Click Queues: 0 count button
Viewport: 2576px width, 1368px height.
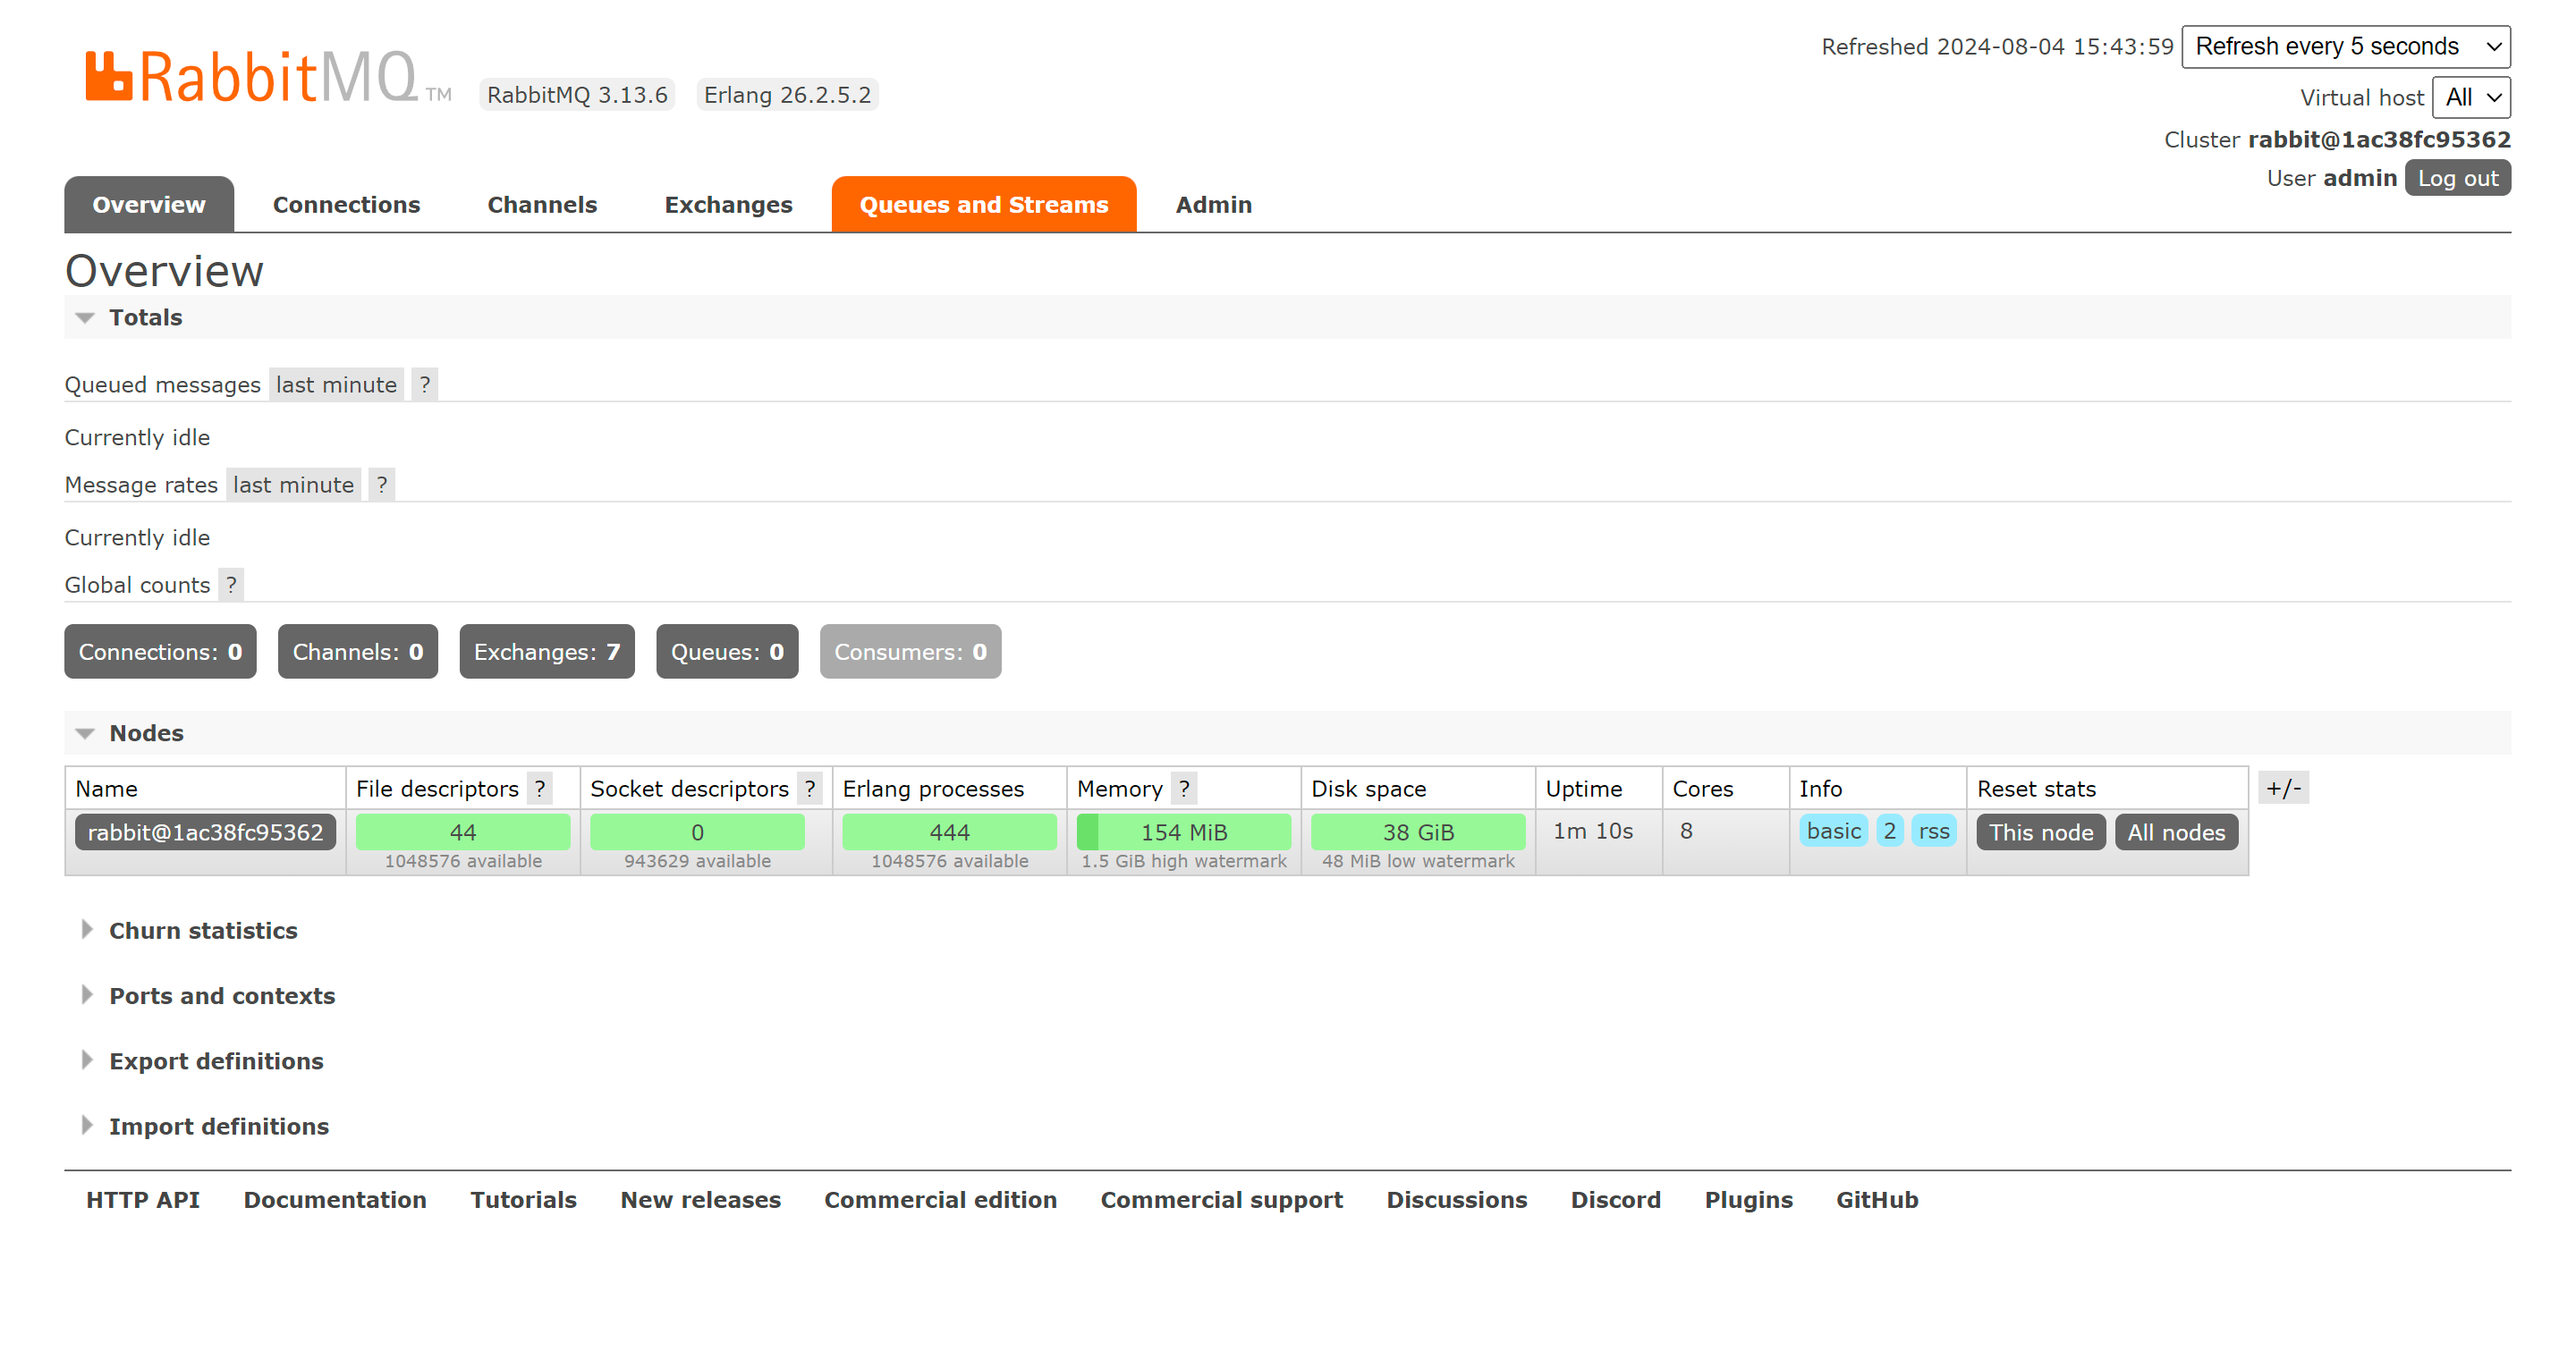coord(727,652)
